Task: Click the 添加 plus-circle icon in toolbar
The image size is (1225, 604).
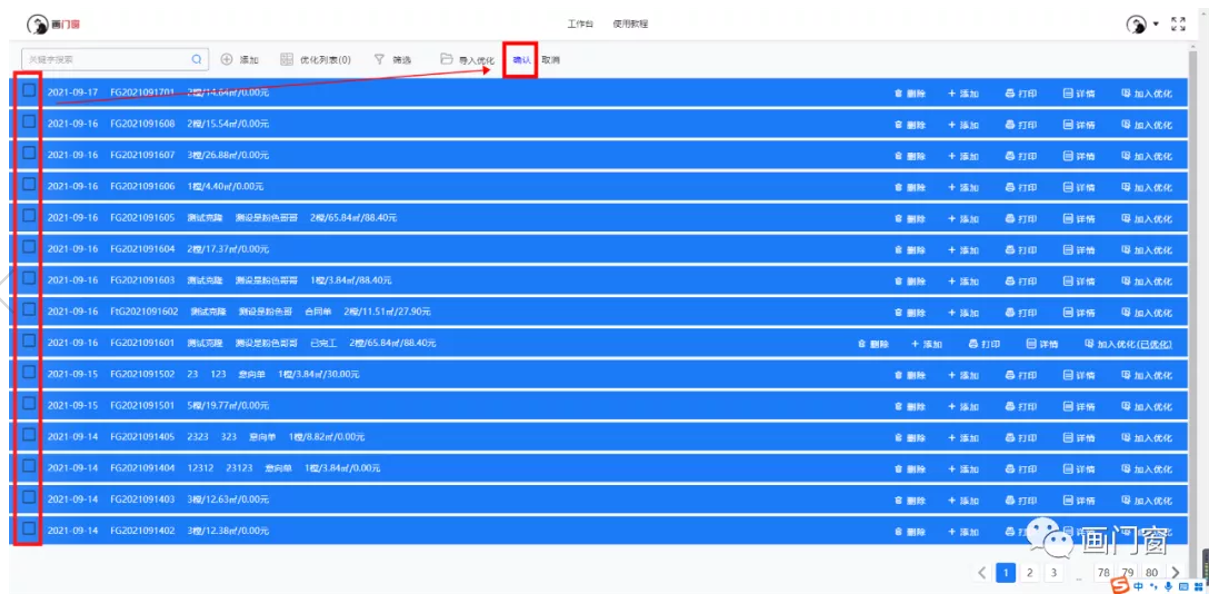Action: [x=227, y=60]
